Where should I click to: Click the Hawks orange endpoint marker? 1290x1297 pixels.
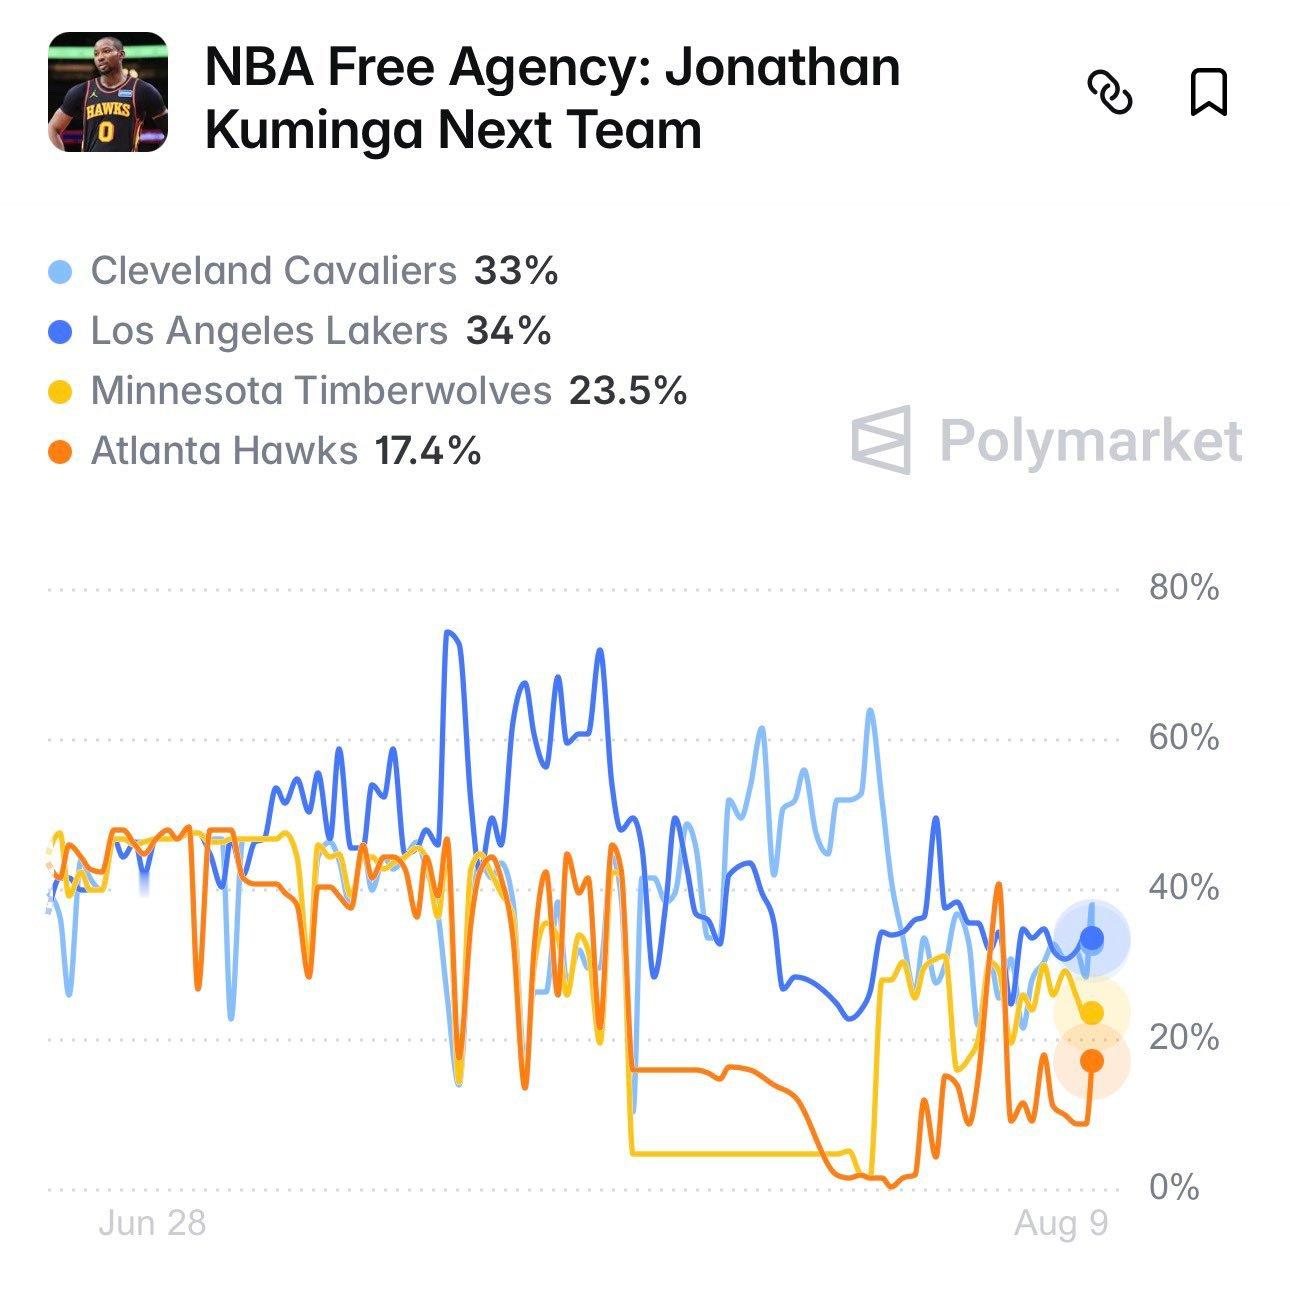[1092, 1061]
